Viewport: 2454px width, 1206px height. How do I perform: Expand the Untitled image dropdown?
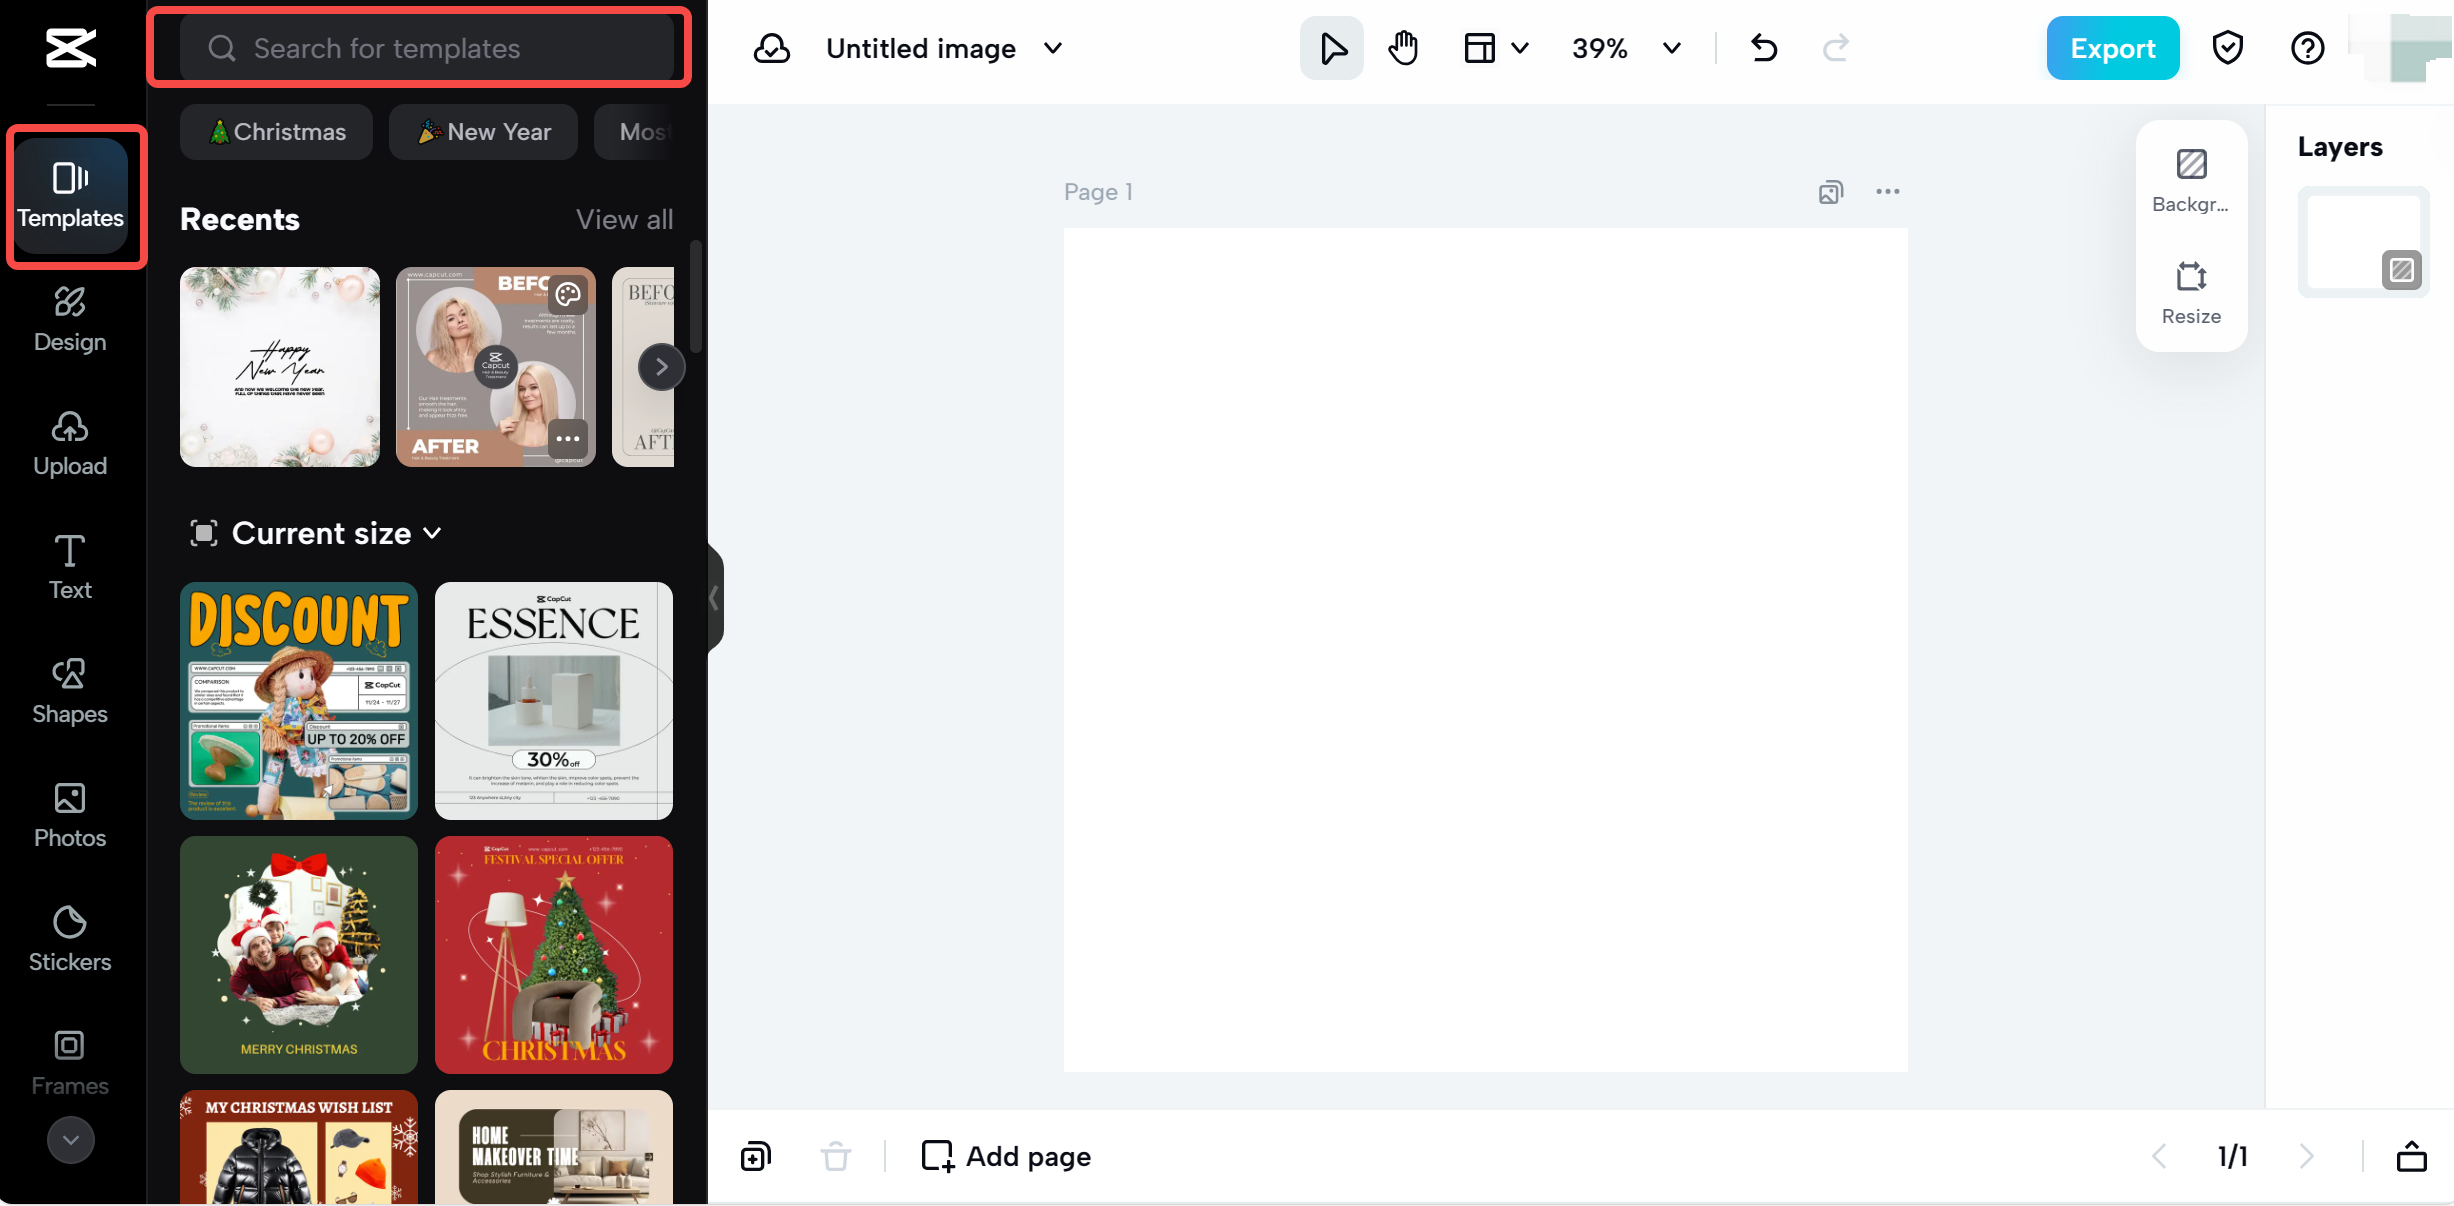pos(1052,47)
